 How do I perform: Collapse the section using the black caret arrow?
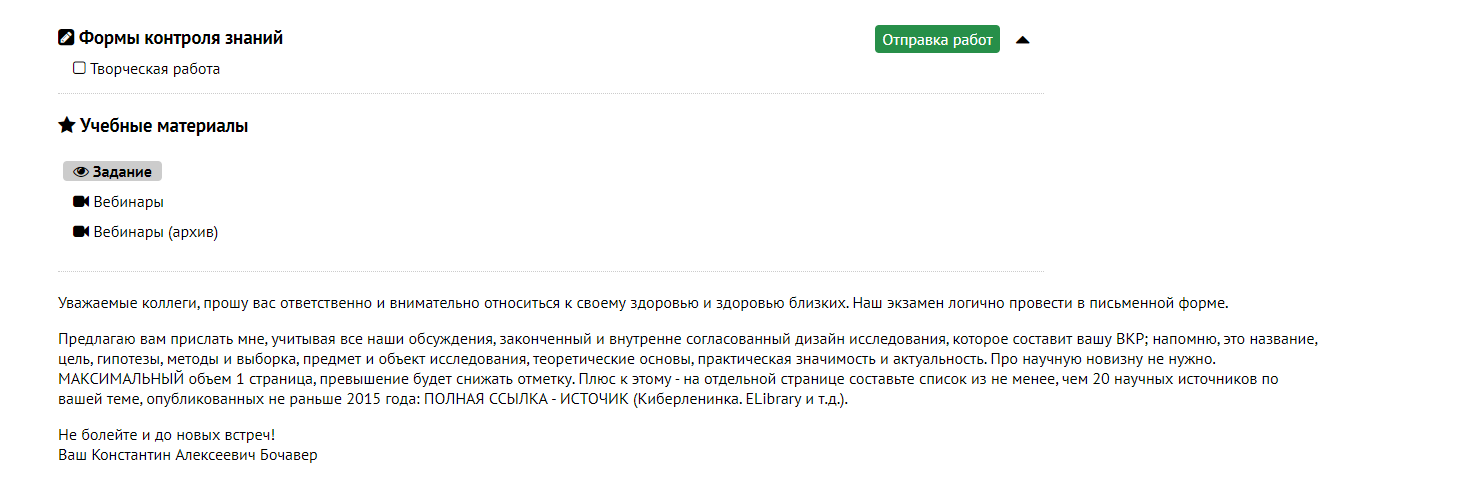(1022, 40)
